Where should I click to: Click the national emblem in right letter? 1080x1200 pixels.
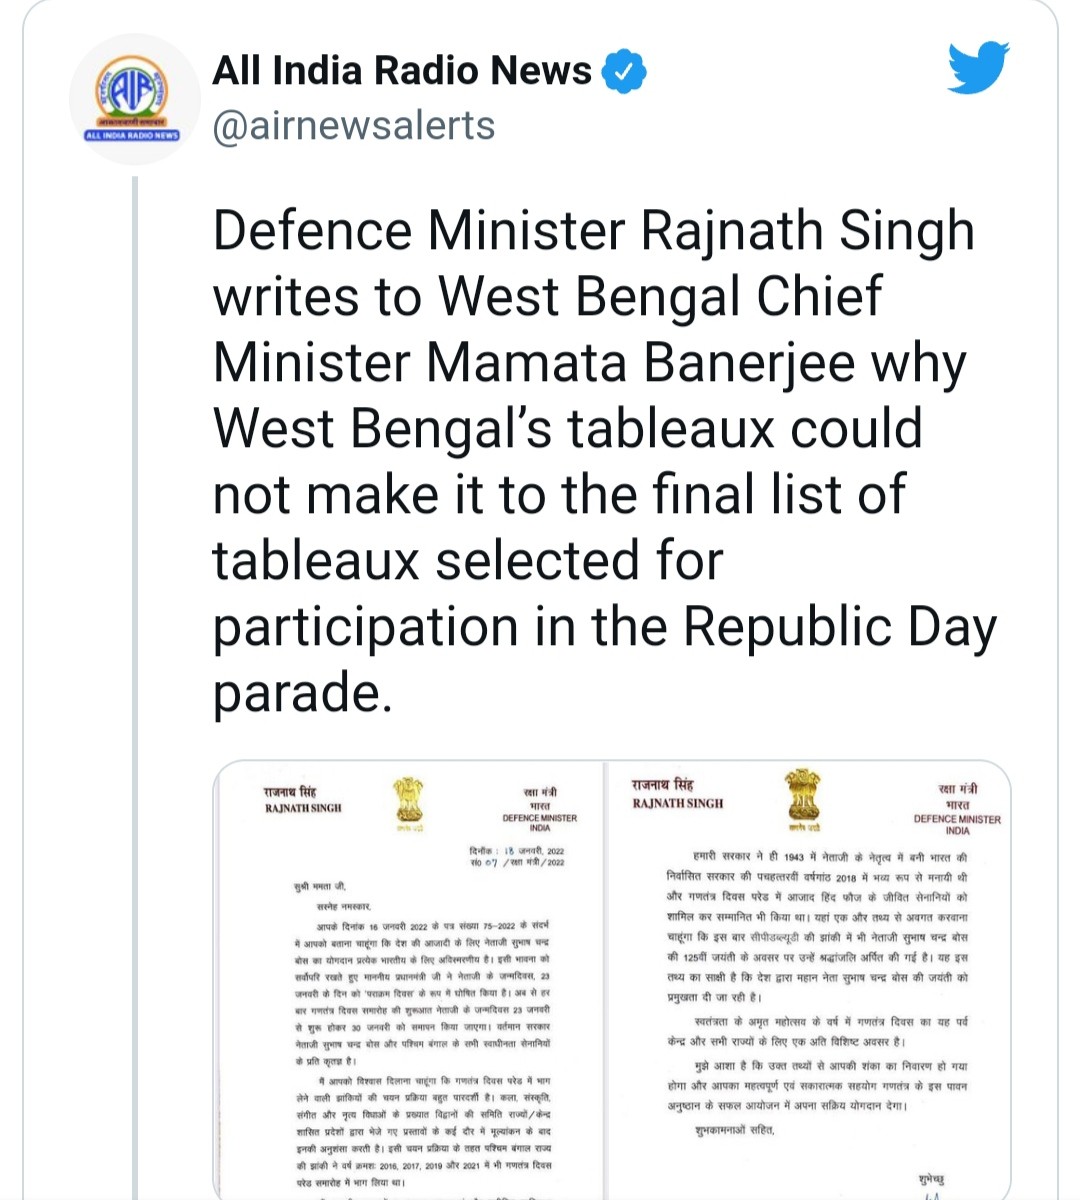(x=802, y=798)
